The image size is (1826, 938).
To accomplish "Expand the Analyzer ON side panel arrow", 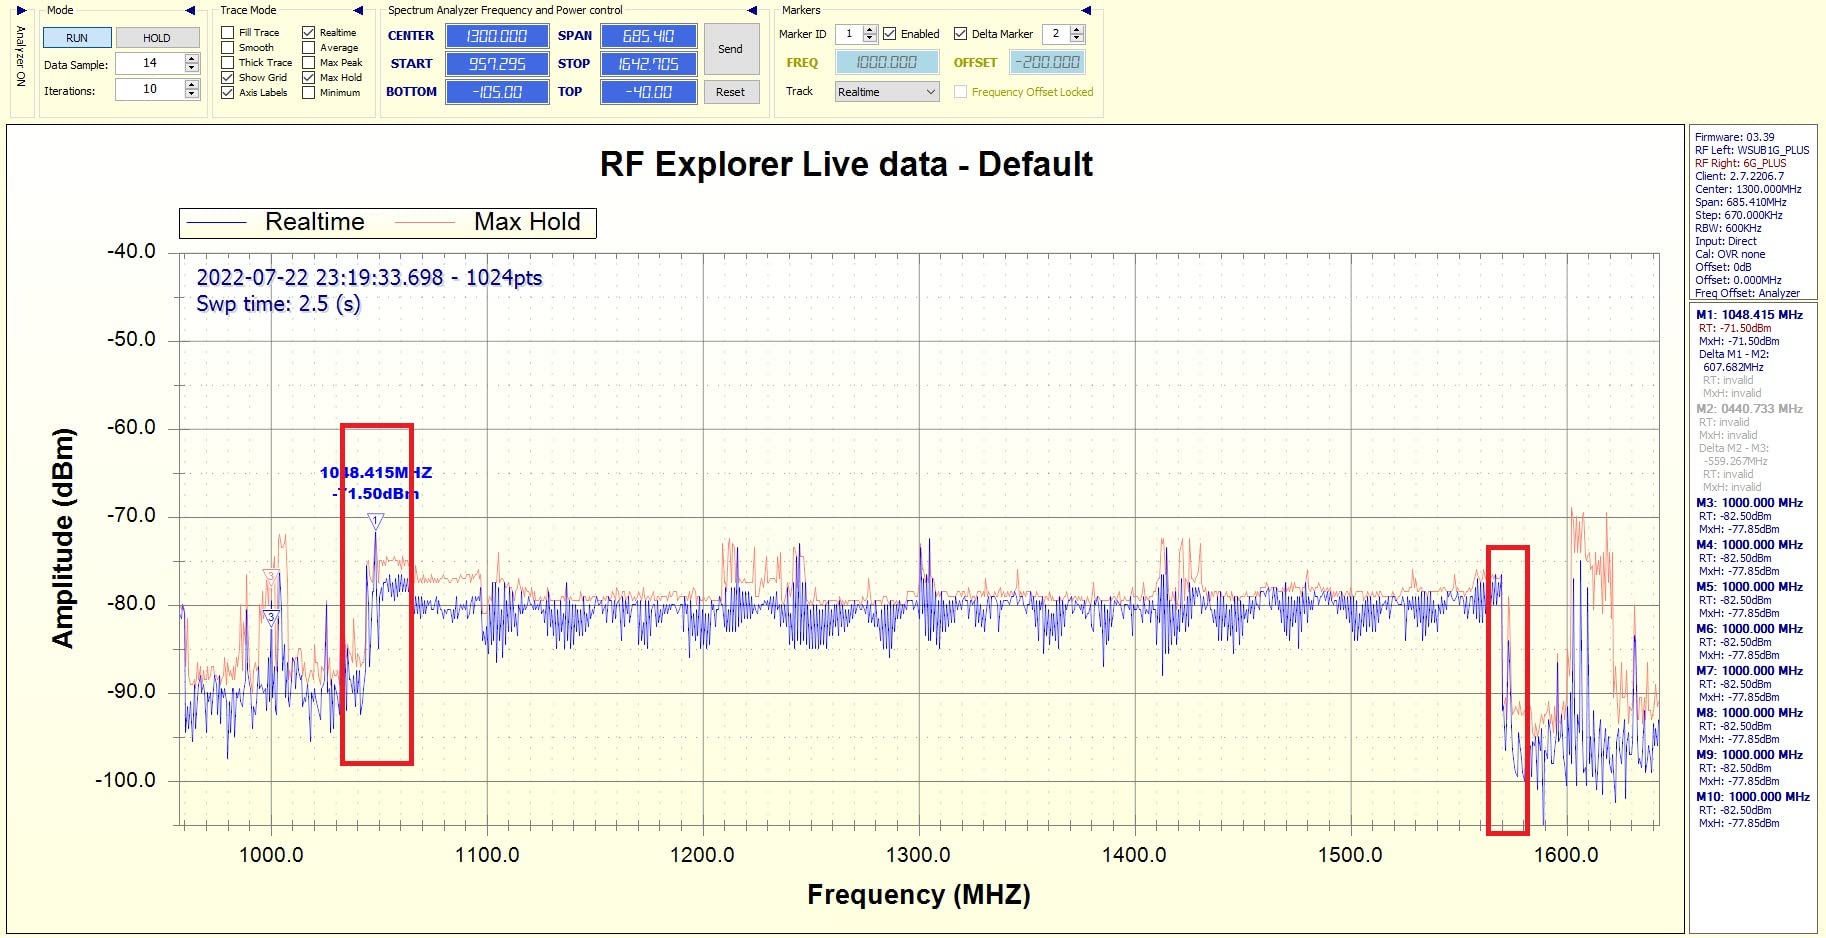I will tap(20, 11).
